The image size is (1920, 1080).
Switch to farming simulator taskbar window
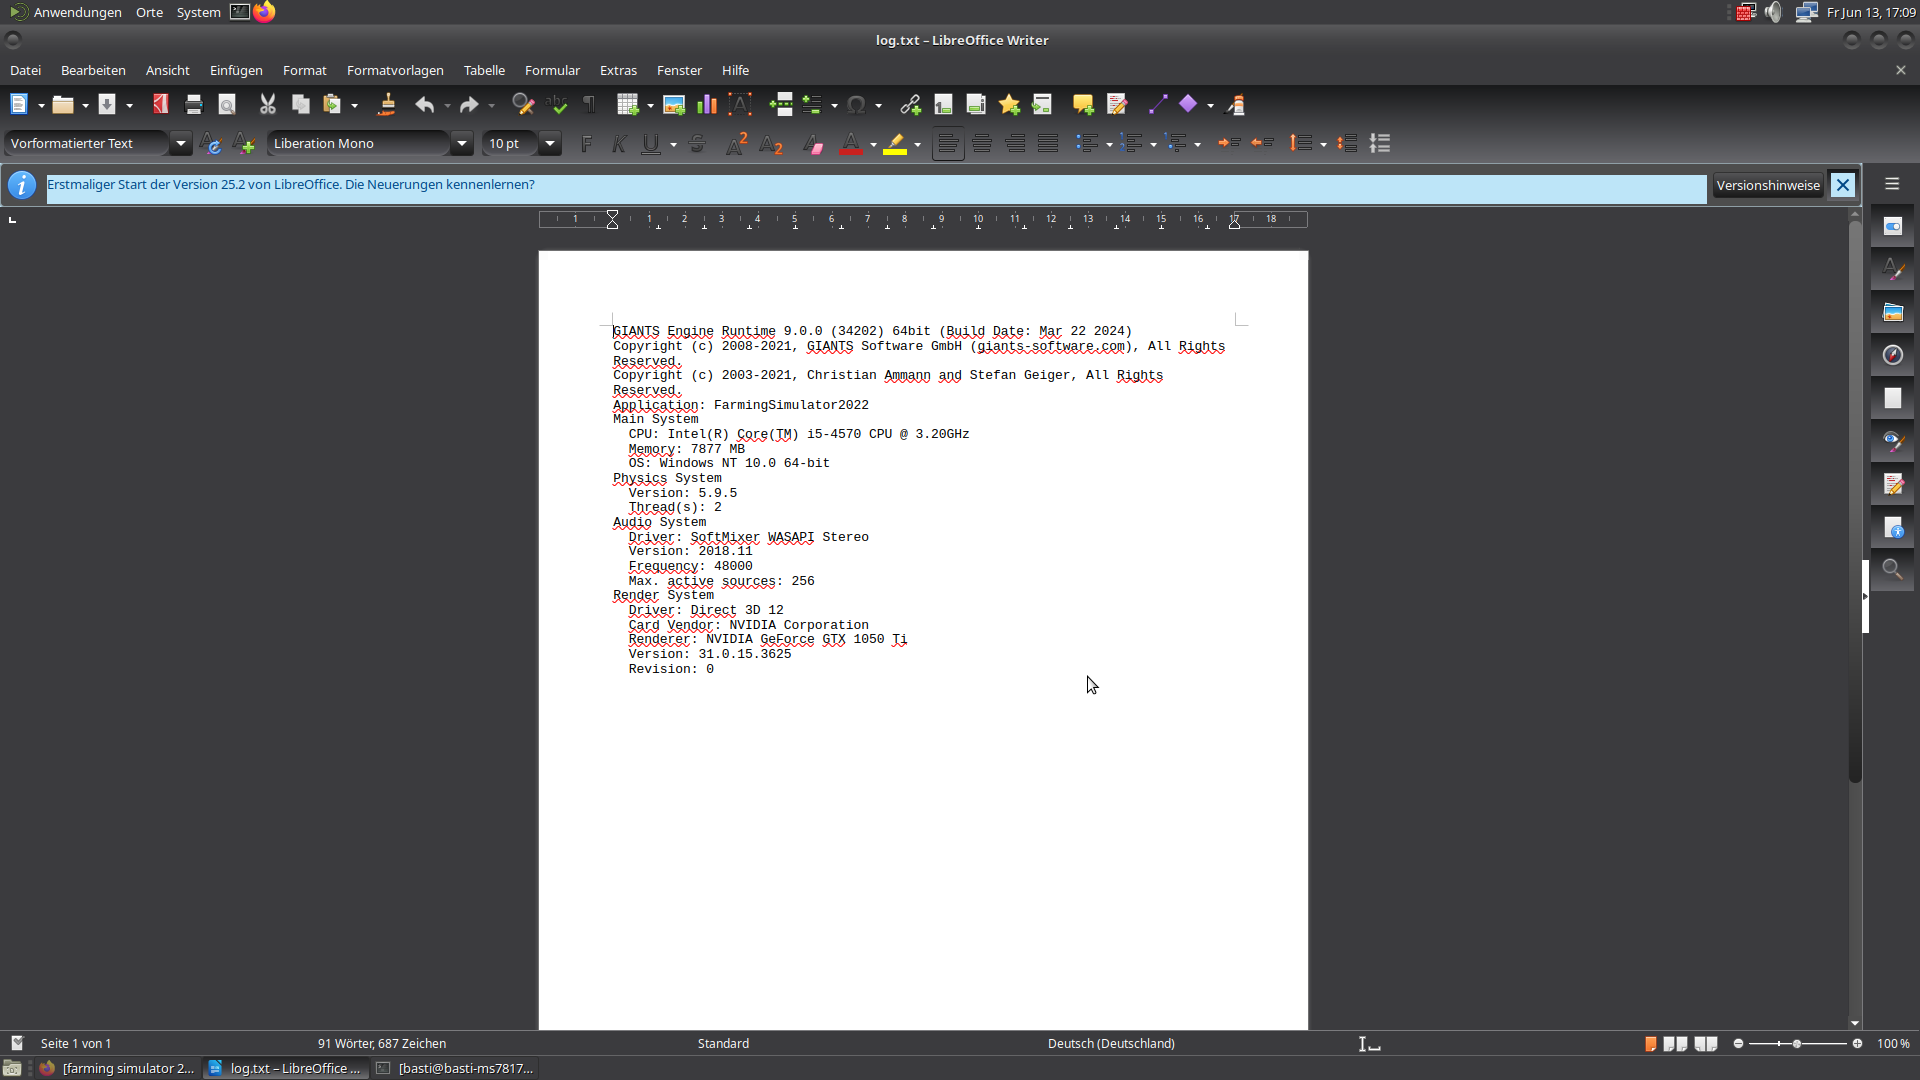[117, 1068]
